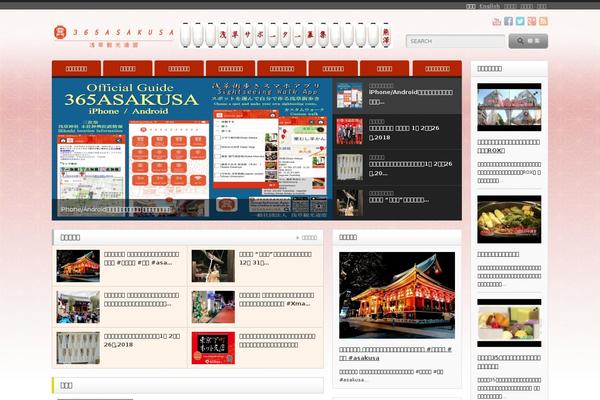Open article-grid title ending "26,2018" beside white lanterns
This screenshot has width=600, height=400.
click(x=142, y=340)
